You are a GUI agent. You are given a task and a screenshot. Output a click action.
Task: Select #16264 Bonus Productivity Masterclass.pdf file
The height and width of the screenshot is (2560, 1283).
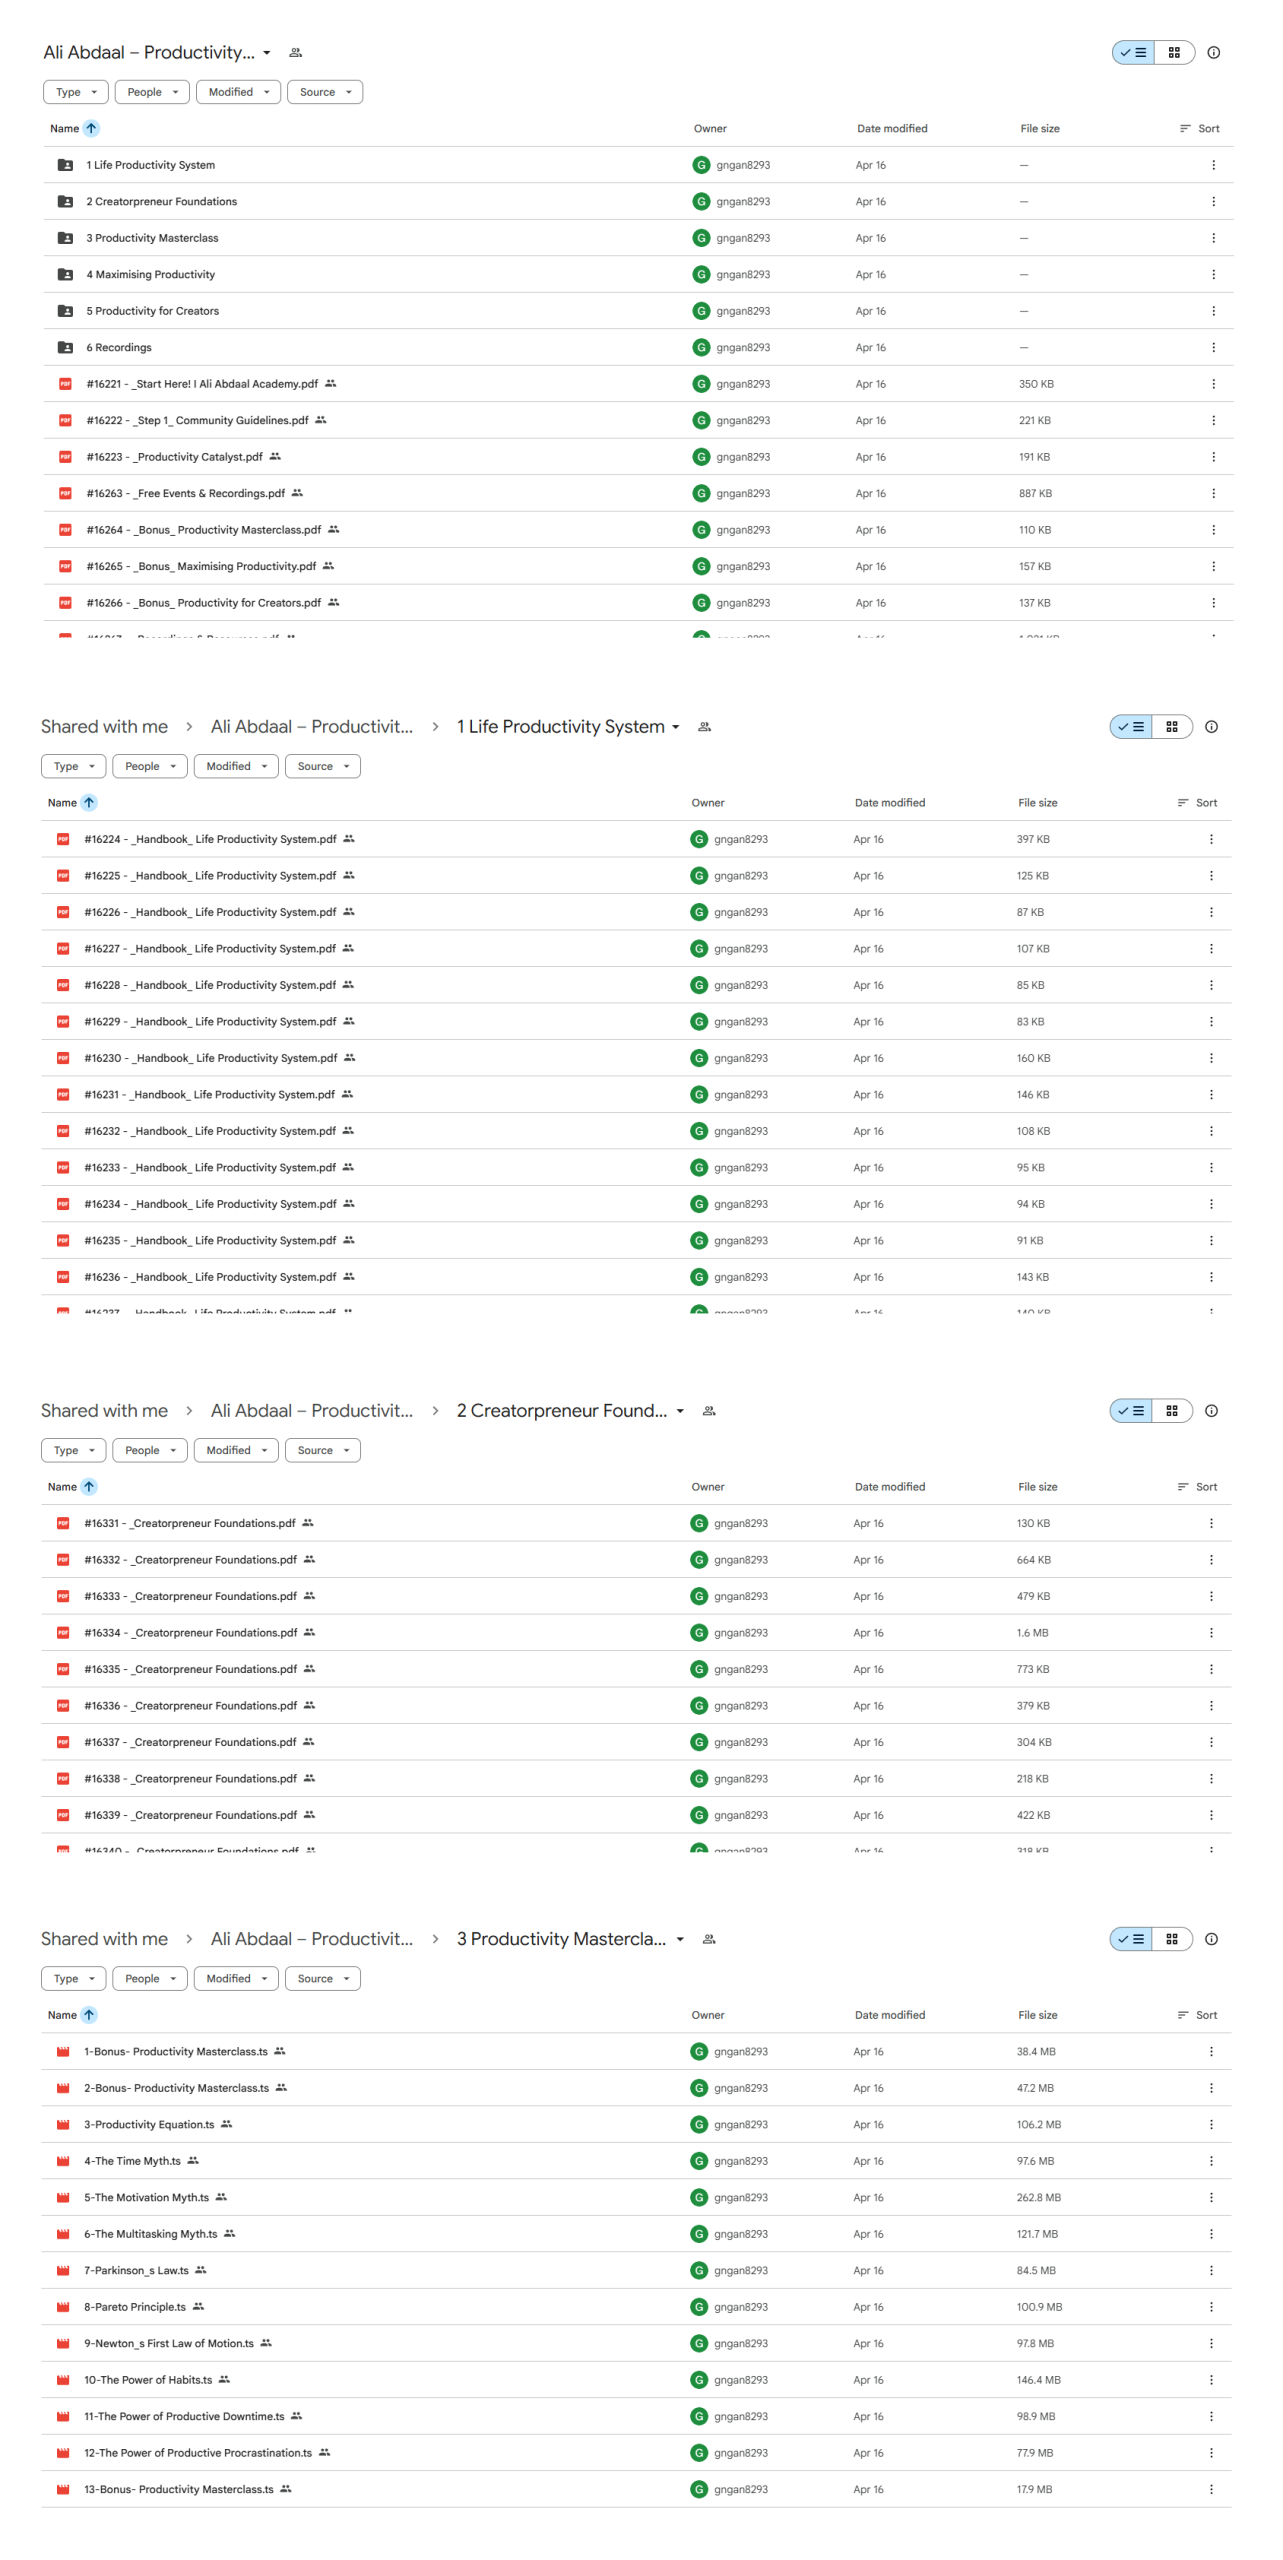coord(638,530)
